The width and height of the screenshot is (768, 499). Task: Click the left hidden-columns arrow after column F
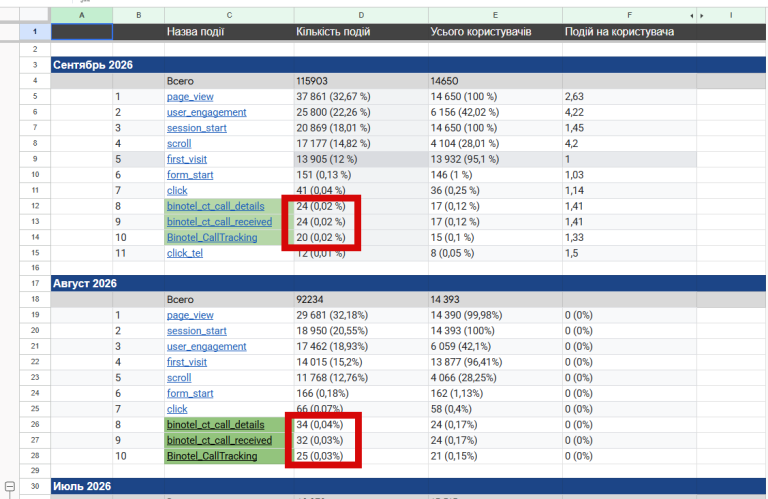692,16
